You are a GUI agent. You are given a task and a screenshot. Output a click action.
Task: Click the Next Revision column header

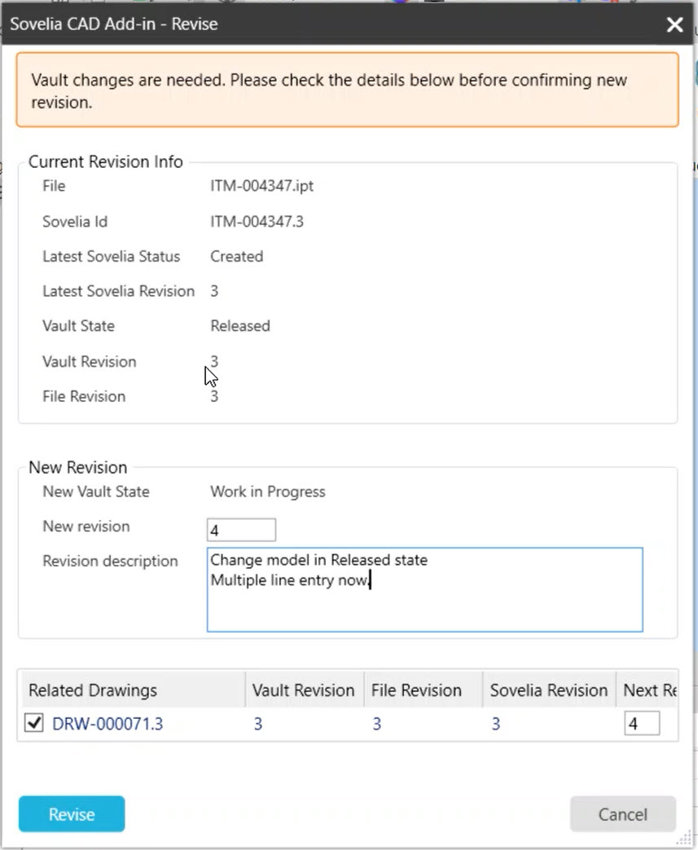[647, 690]
